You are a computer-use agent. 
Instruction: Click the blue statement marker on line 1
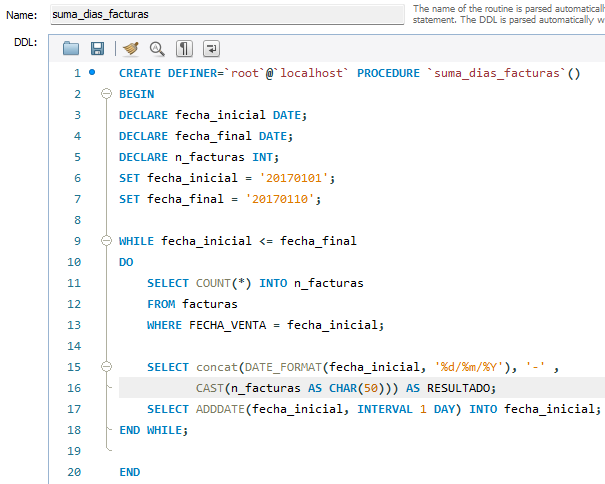(x=93, y=72)
